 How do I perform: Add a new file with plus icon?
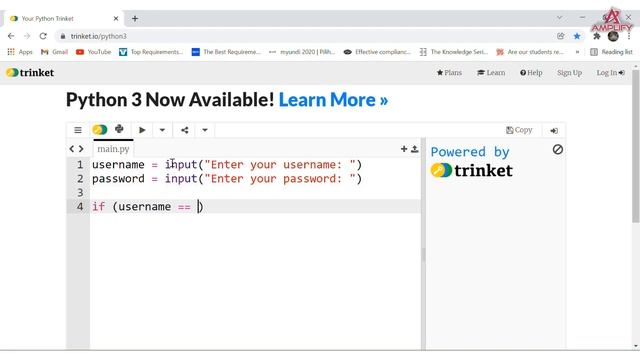[404, 149]
